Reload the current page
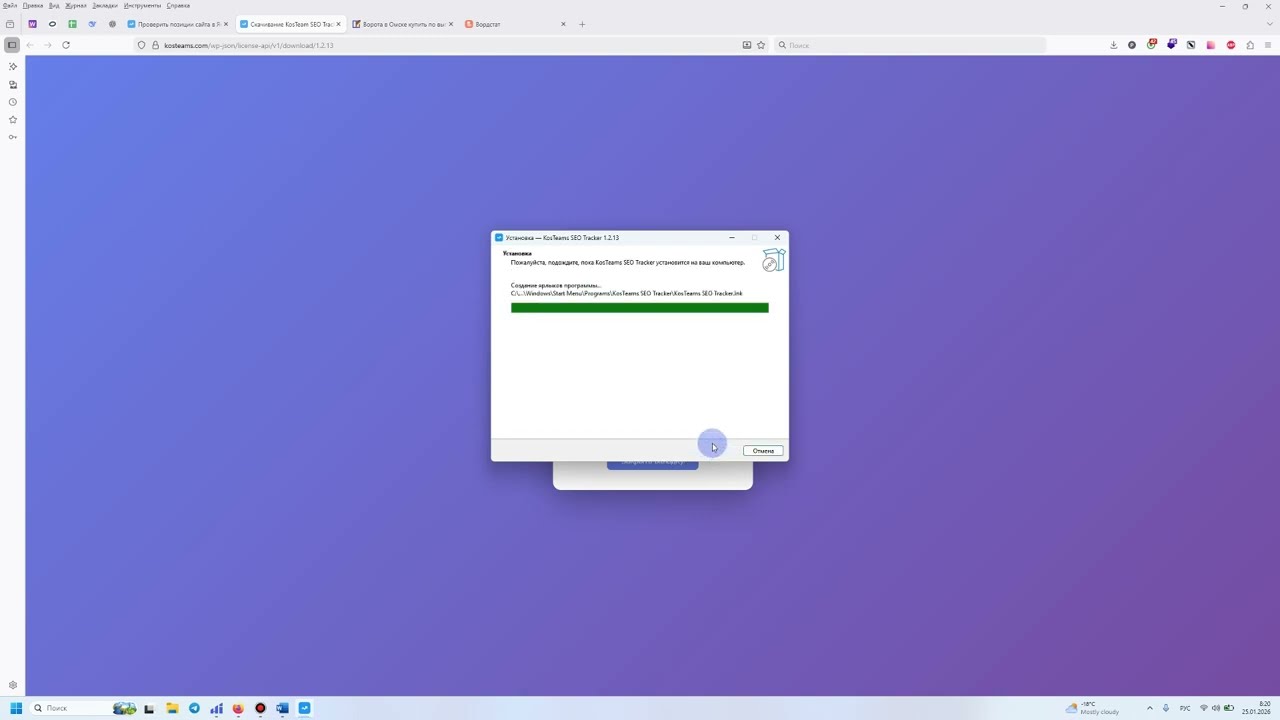Screen dimensions: 1280x720 point(66,45)
